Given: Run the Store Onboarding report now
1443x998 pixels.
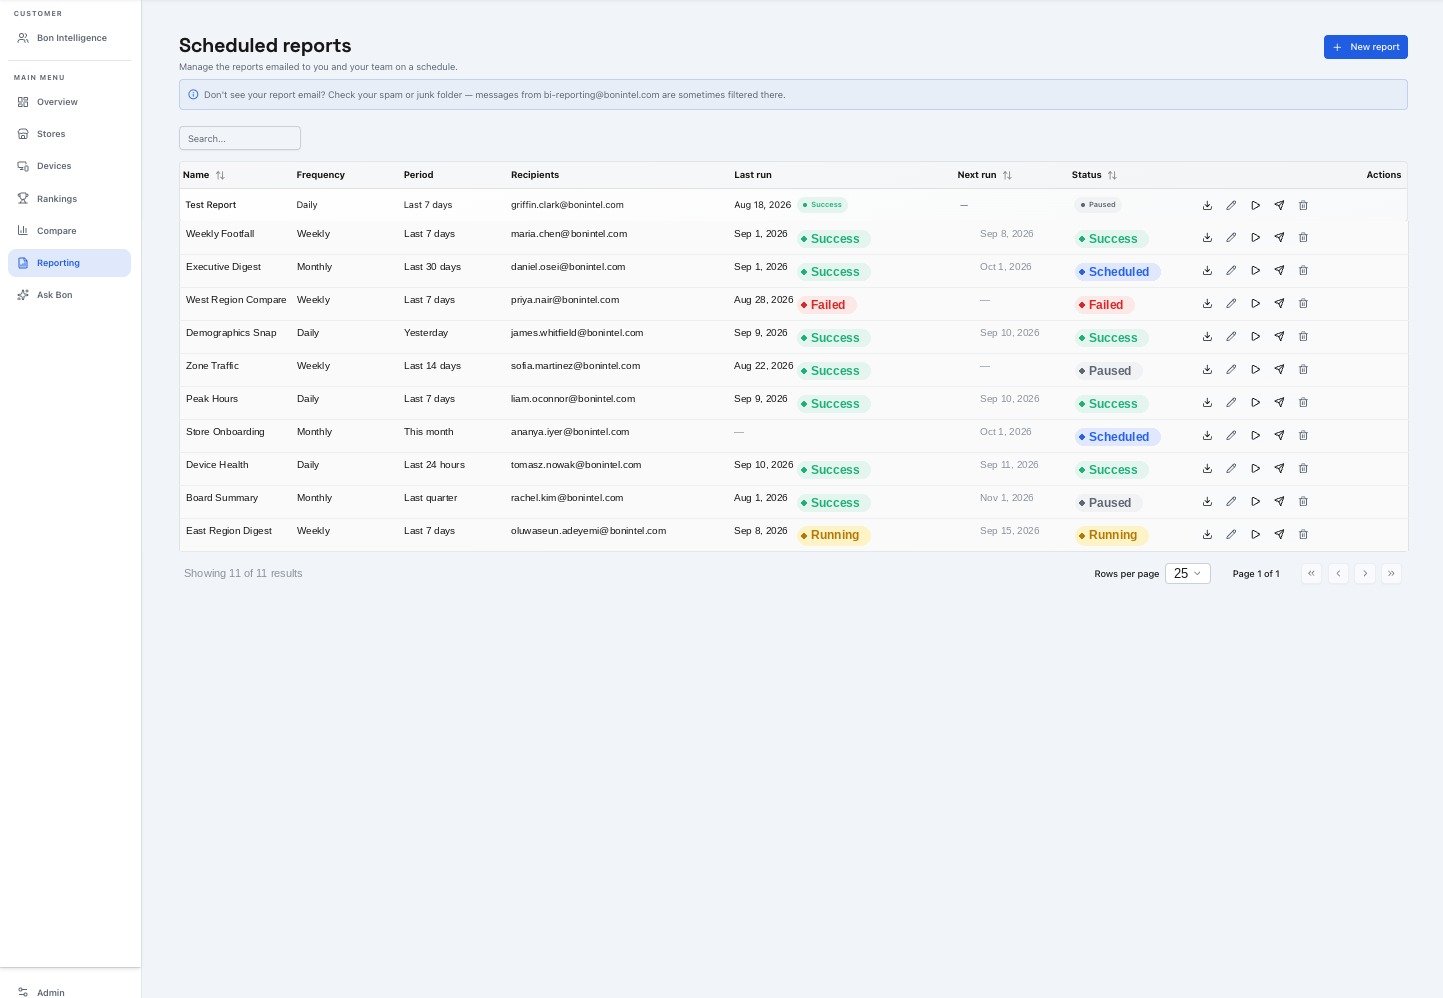Looking at the screenshot, I should click(1255, 436).
